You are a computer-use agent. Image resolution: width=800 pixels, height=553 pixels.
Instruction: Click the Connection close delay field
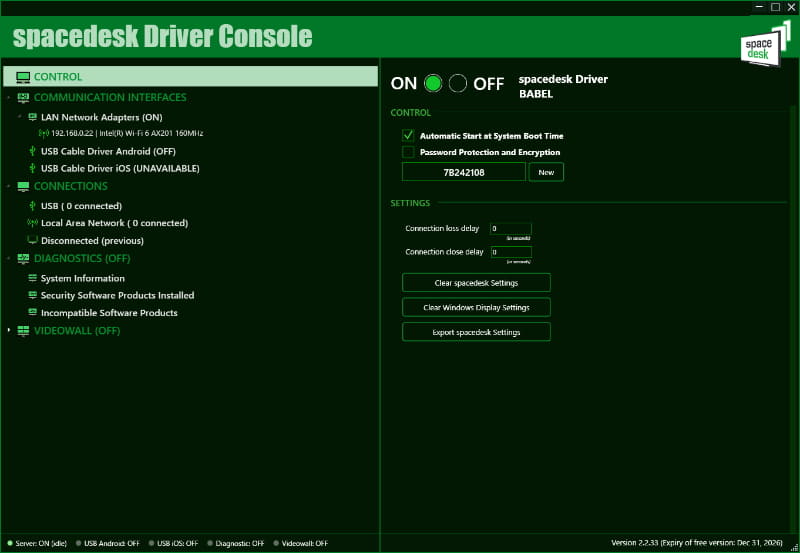pos(511,252)
